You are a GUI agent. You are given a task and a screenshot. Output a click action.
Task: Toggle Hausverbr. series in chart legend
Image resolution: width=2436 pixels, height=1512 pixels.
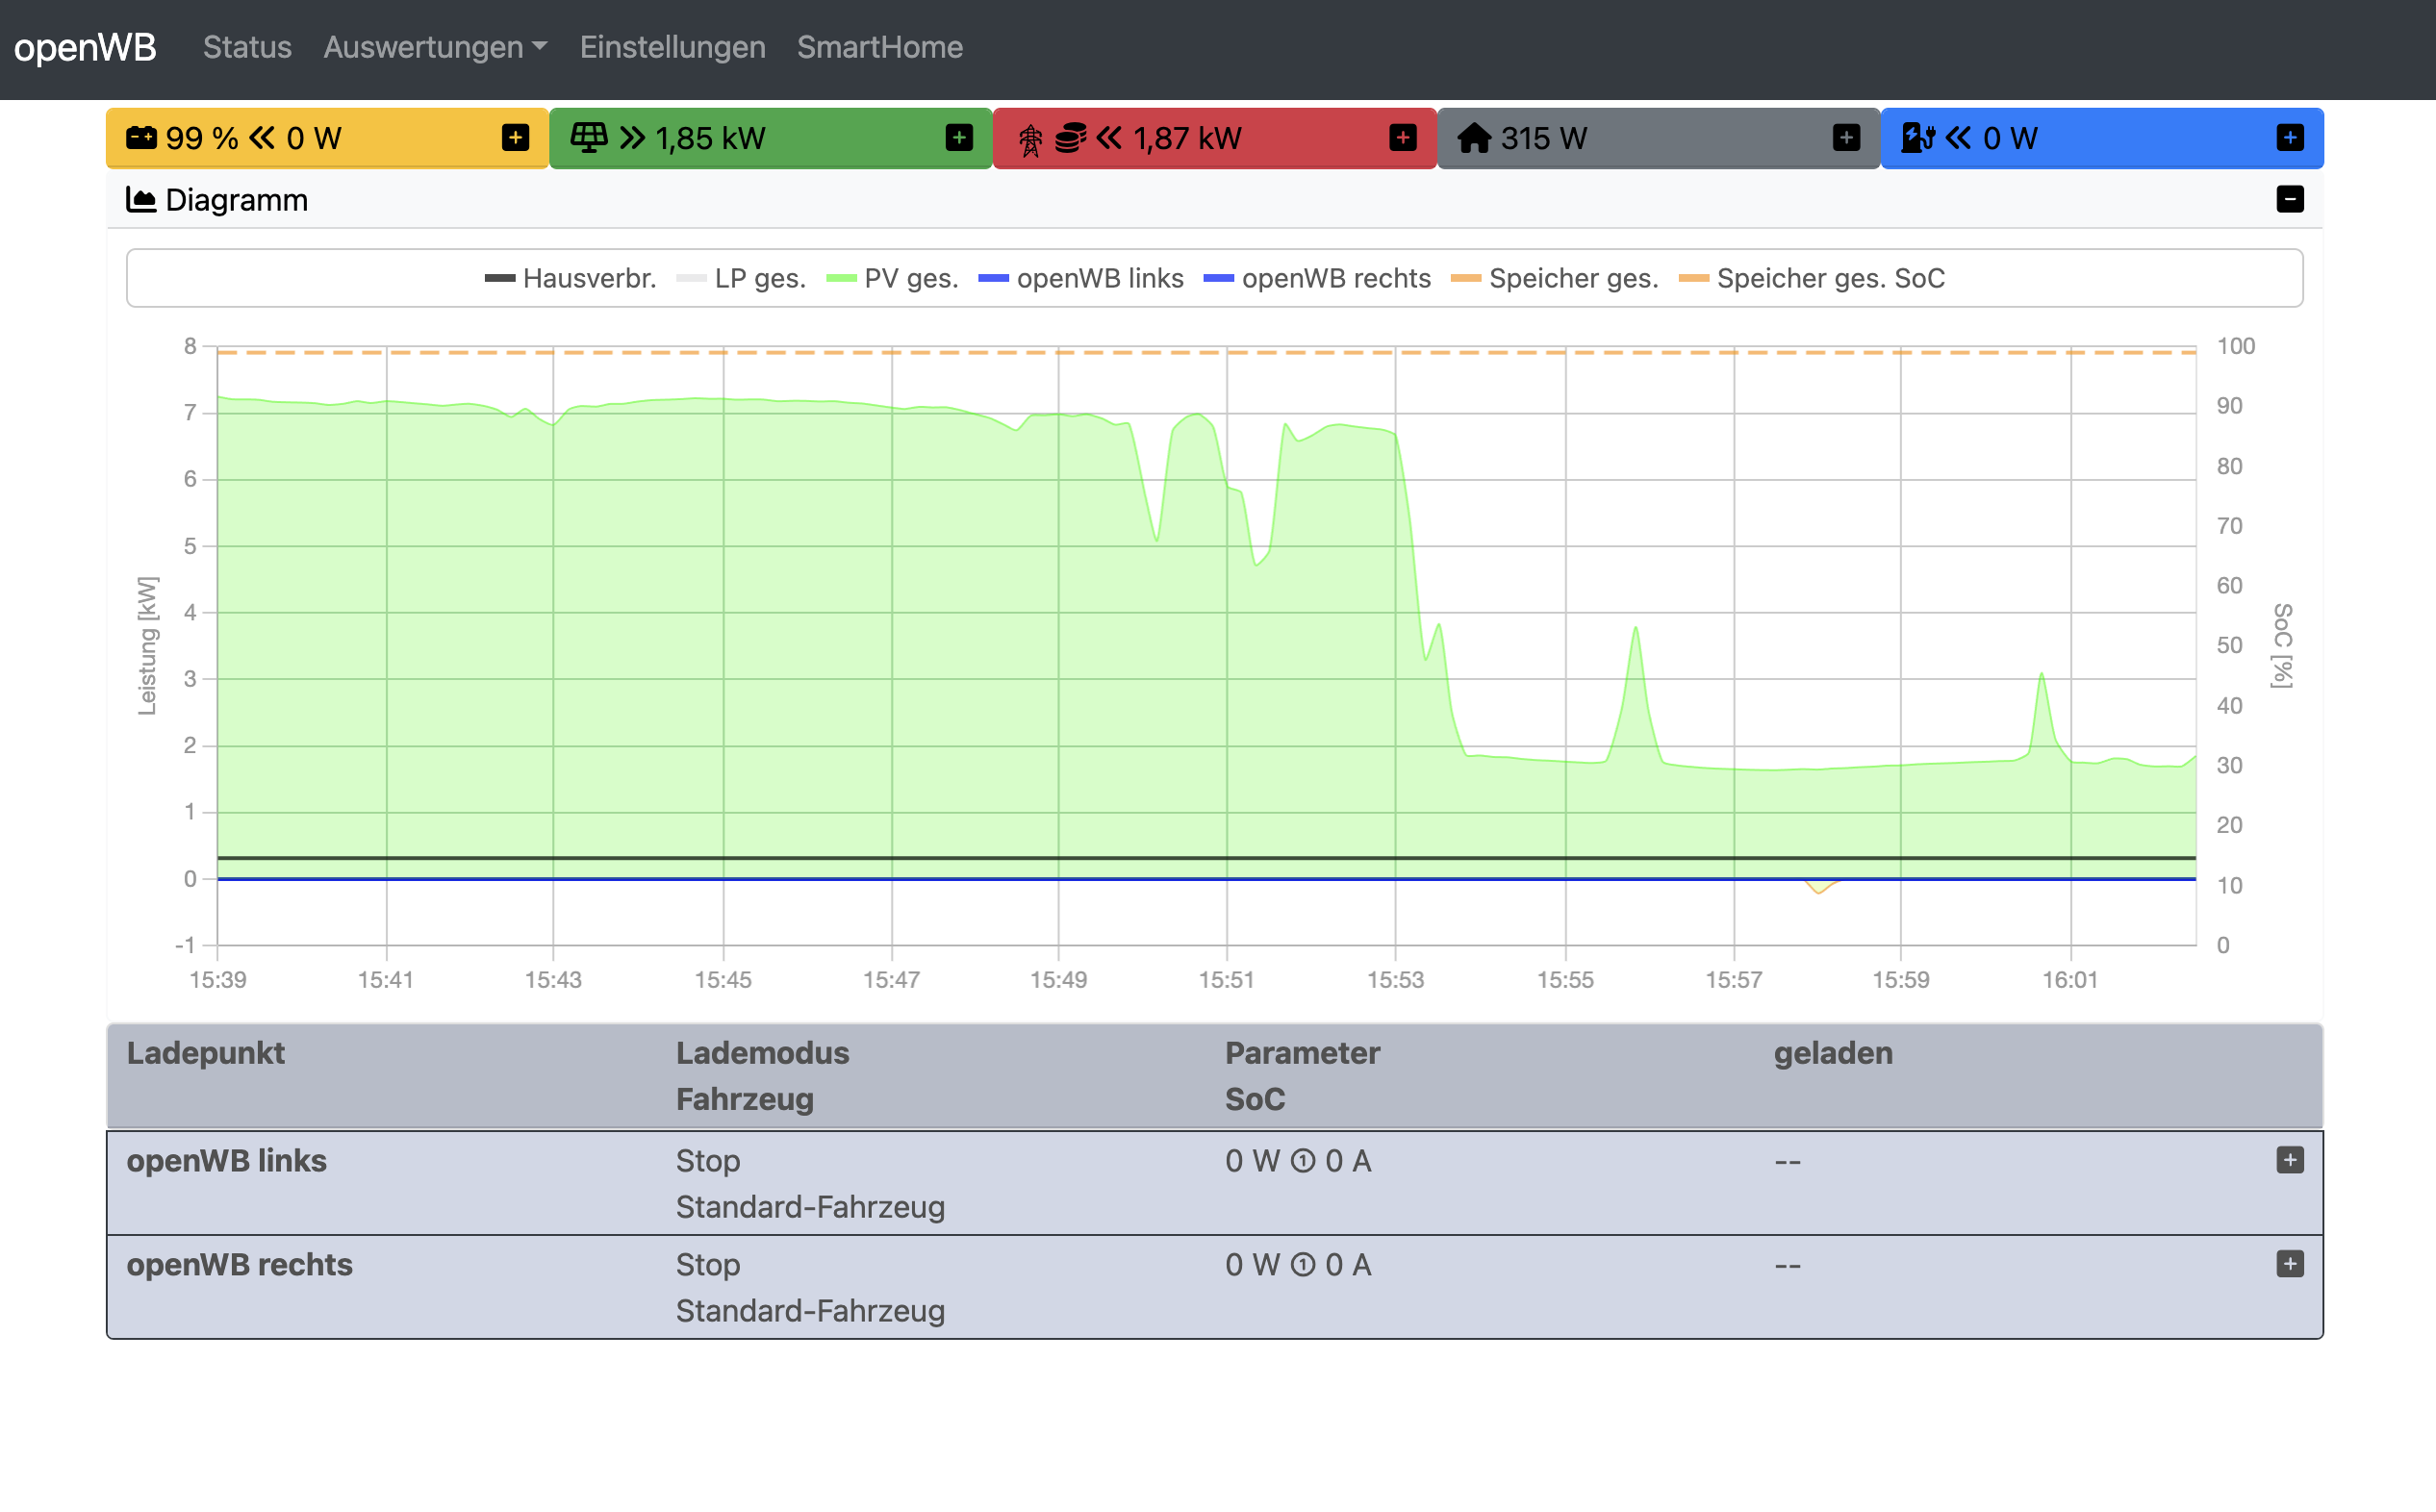[588, 279]
